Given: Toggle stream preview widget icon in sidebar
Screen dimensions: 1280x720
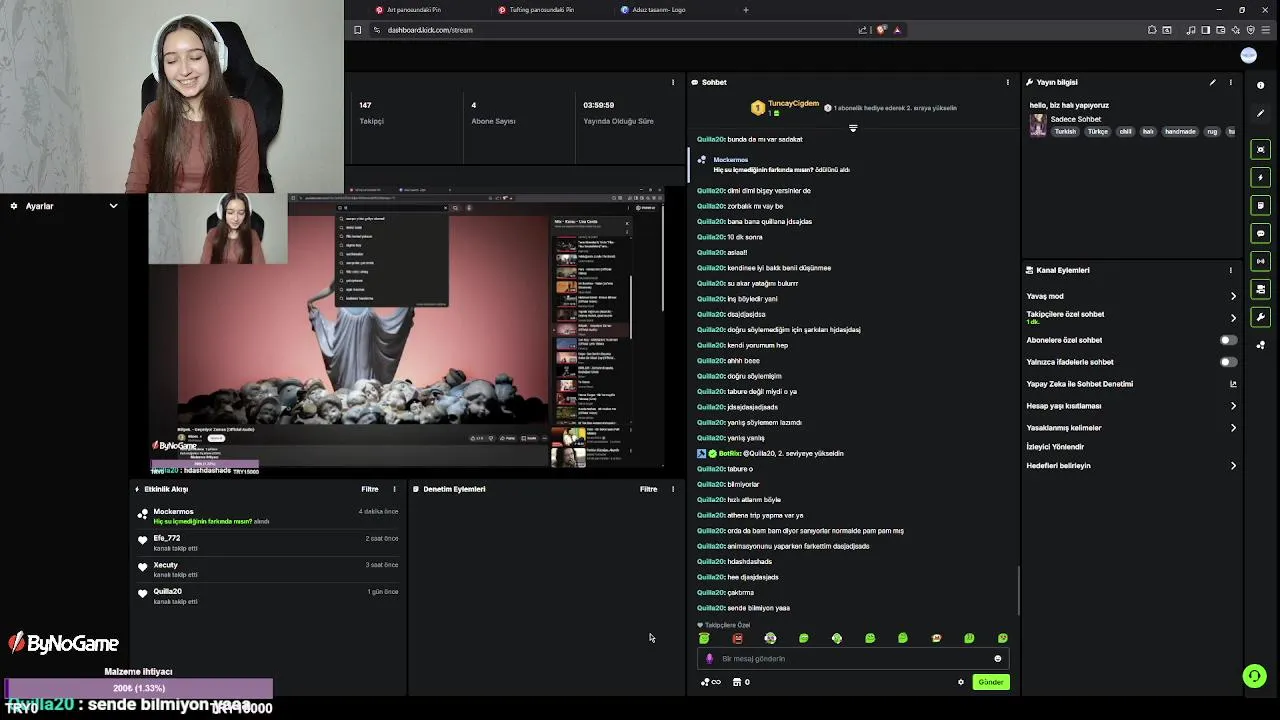Looking at the screenshot, I should click(1260, 149).
